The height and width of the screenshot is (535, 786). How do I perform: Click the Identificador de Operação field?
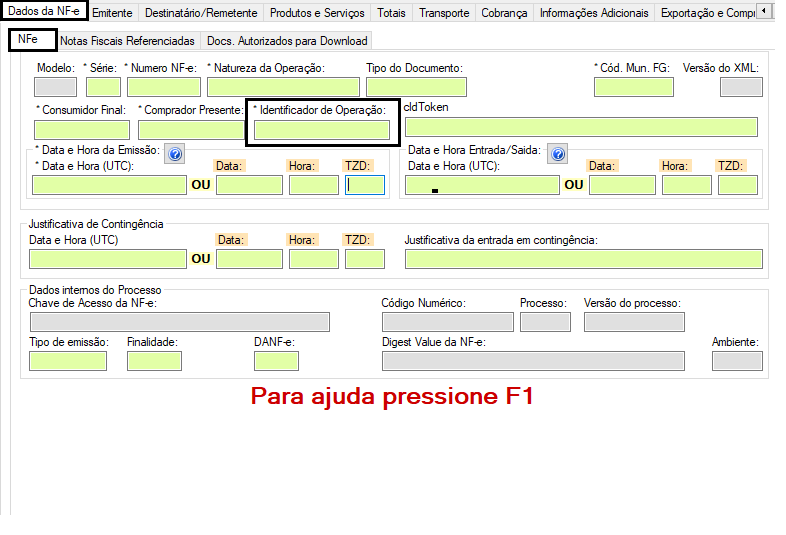coord(322,130)
